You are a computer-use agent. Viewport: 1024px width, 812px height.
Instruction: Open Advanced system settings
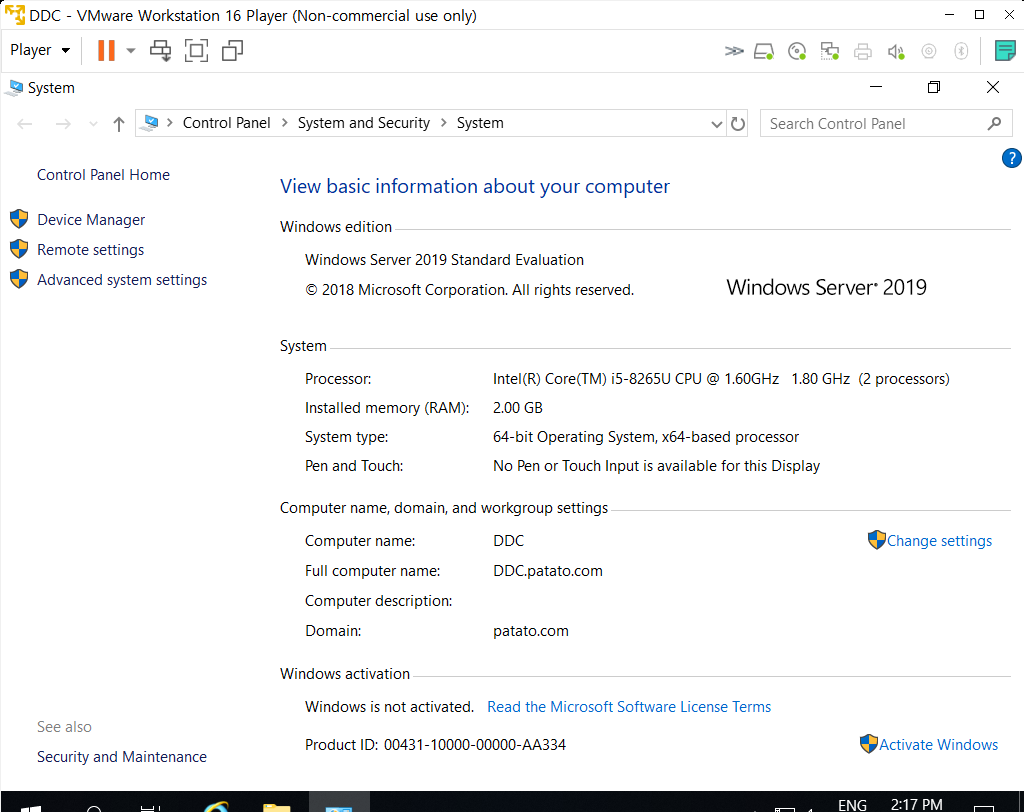121,280
